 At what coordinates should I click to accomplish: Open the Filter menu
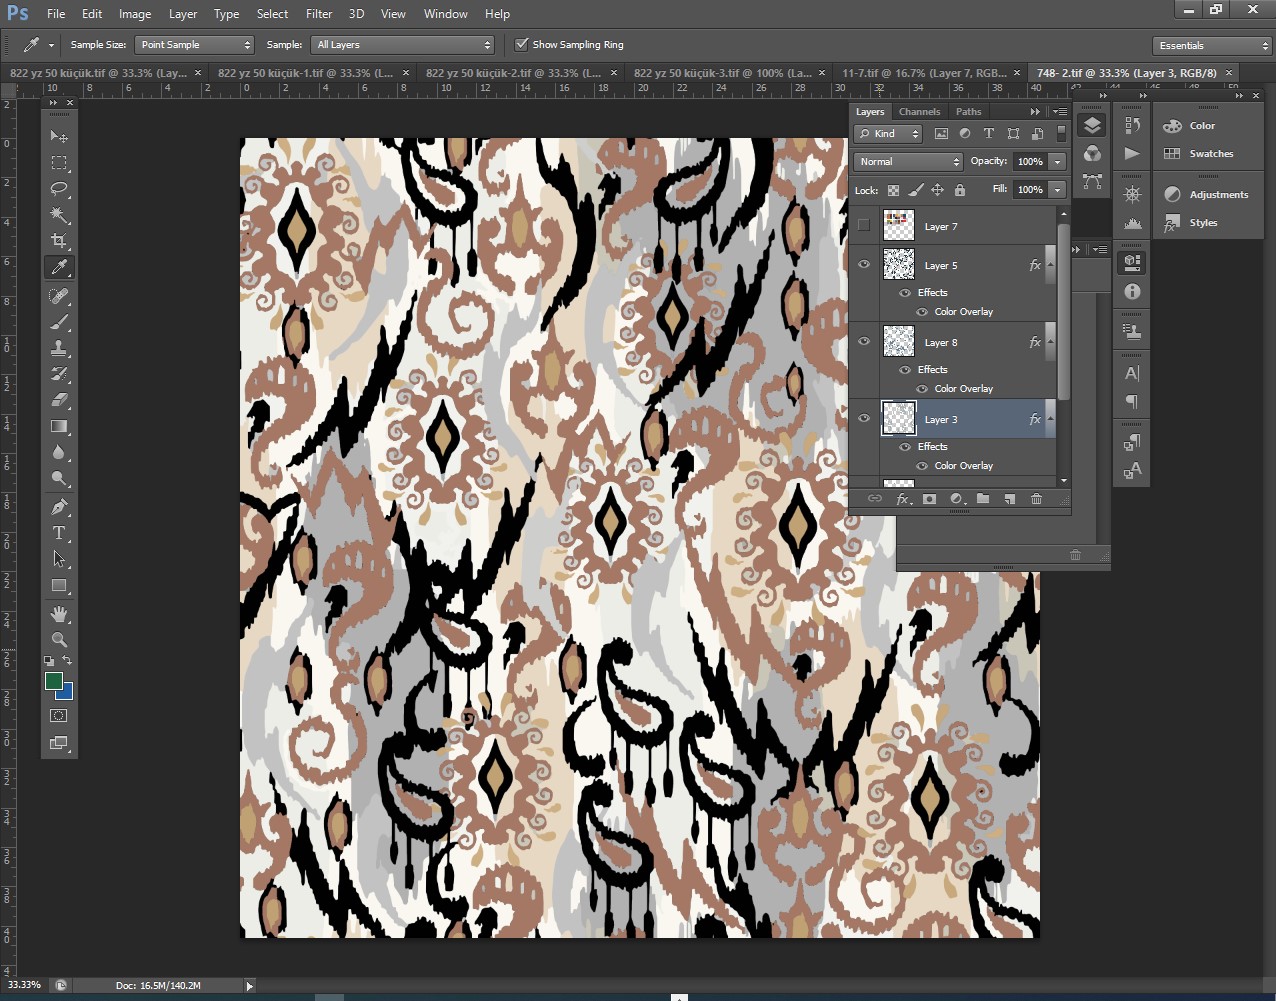pos(319,14)
